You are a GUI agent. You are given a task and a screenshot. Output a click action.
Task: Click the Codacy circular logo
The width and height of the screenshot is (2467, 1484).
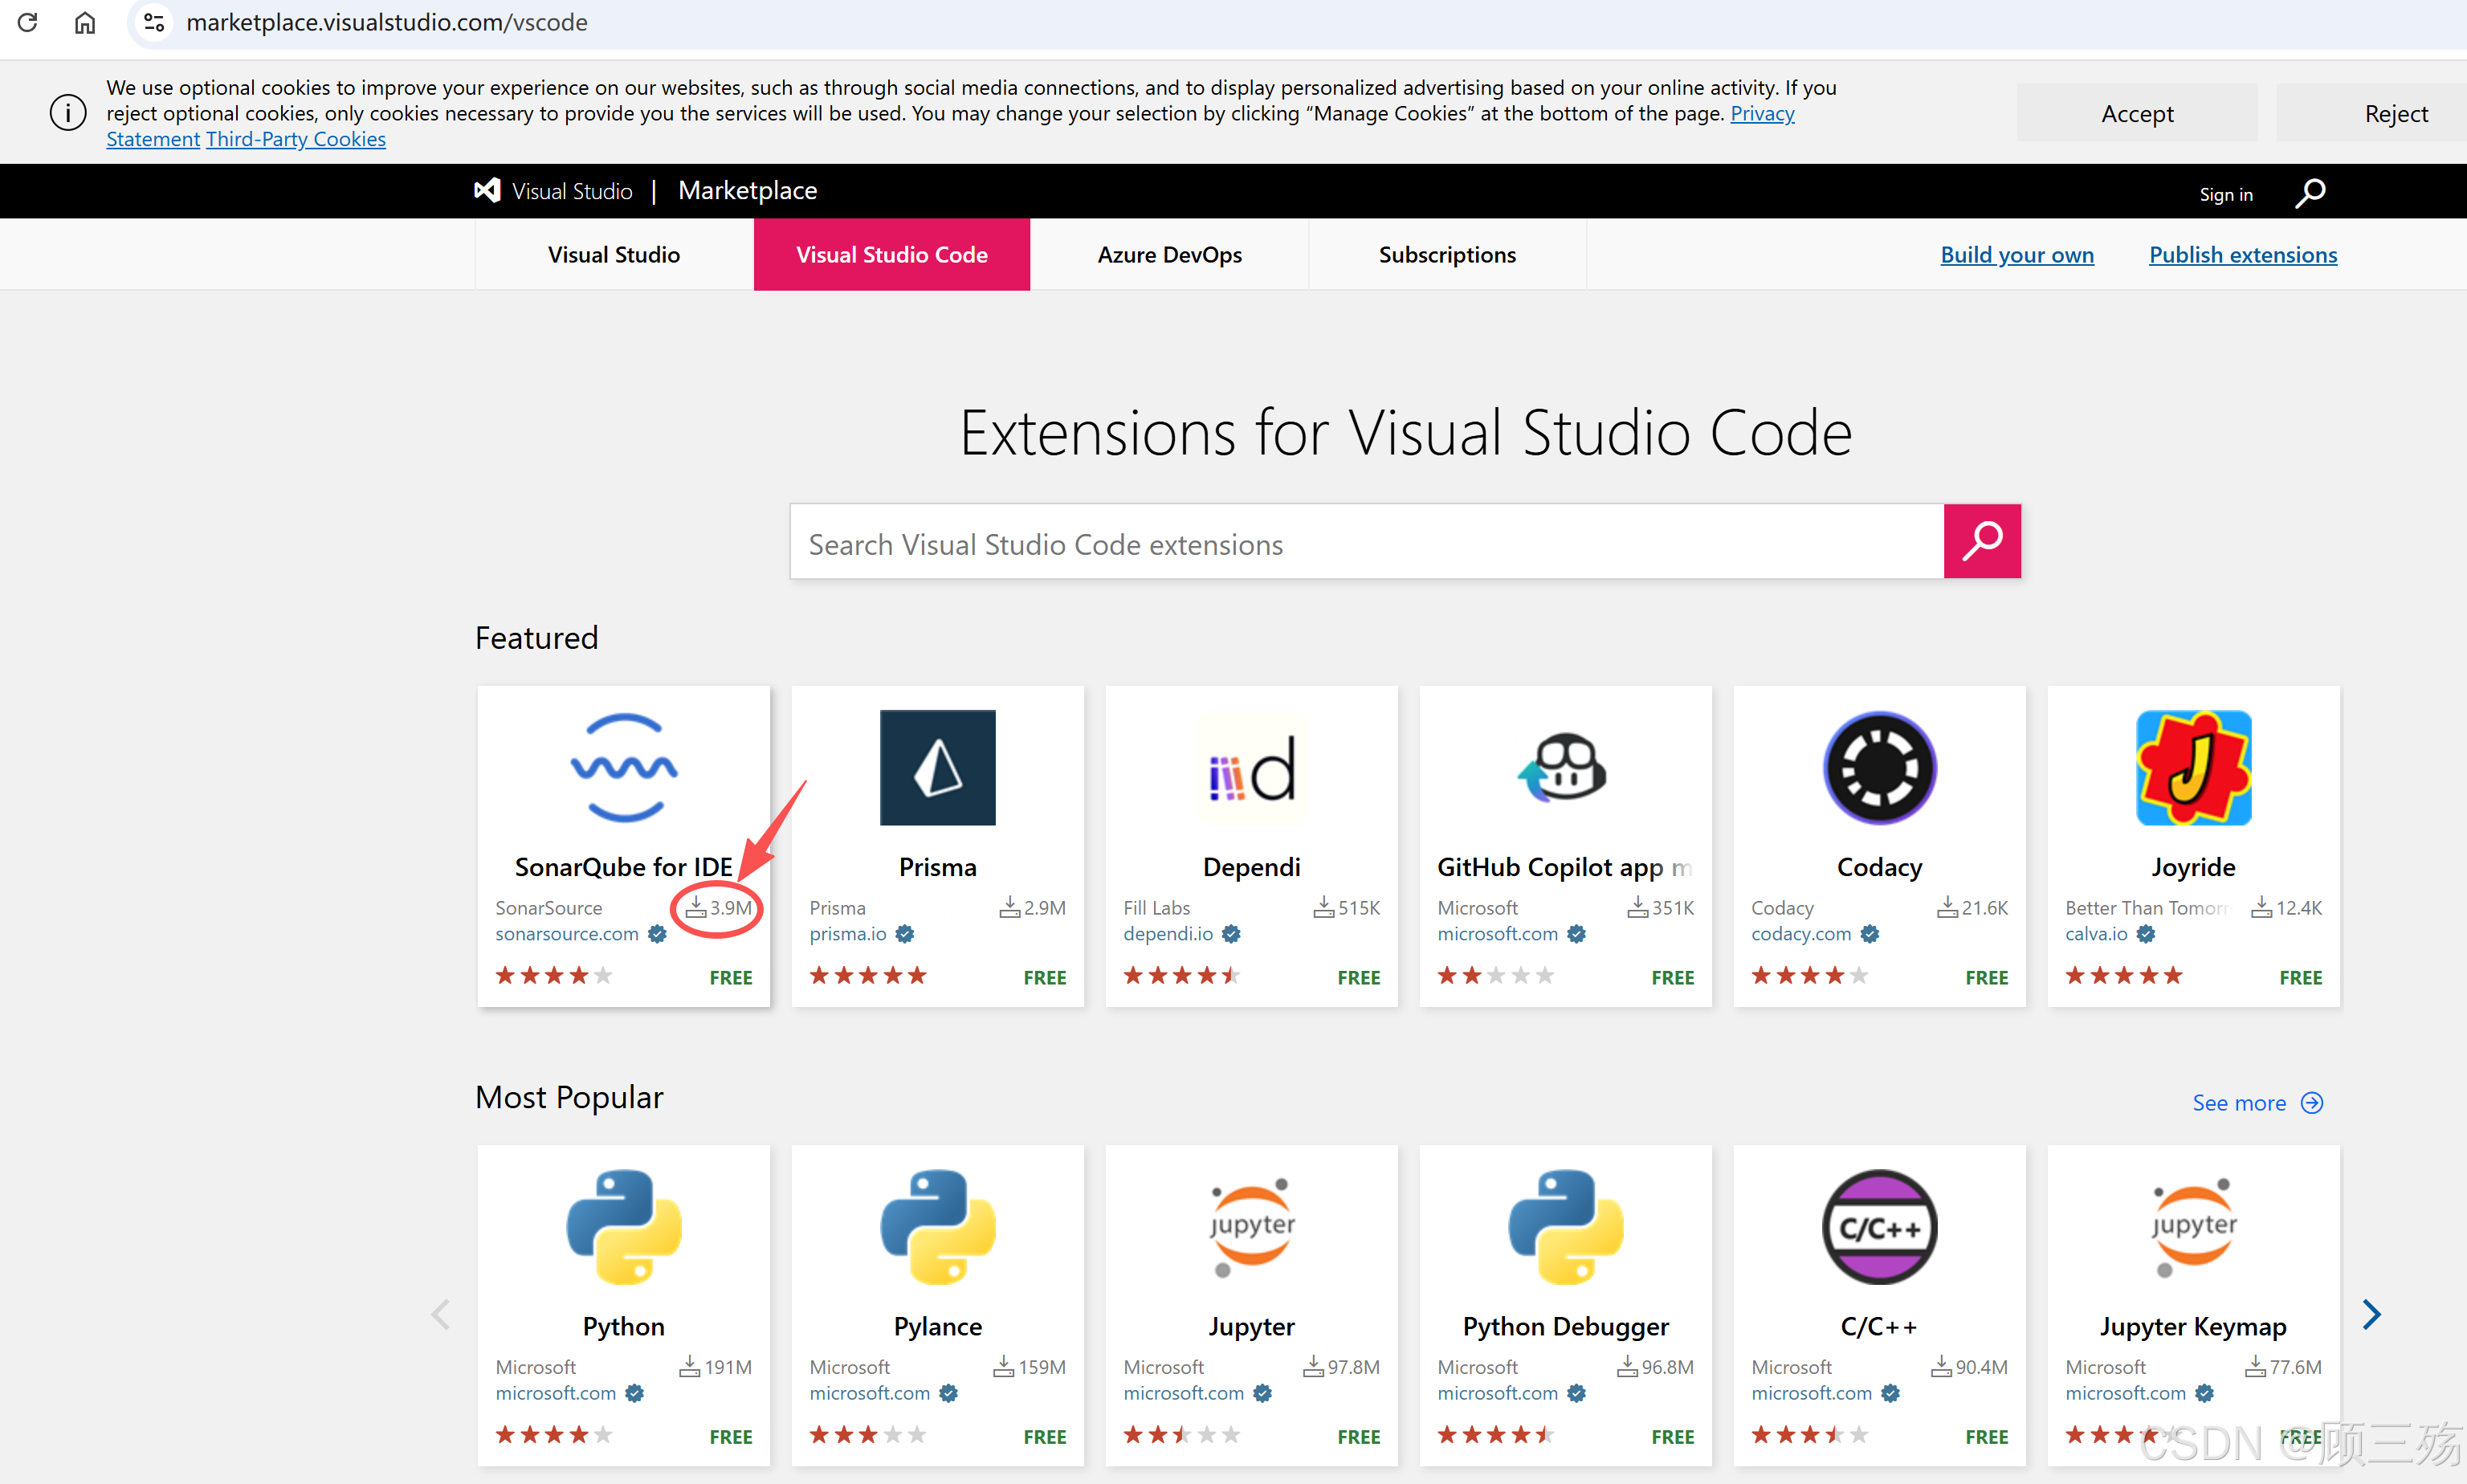[x=1878, y=767]
